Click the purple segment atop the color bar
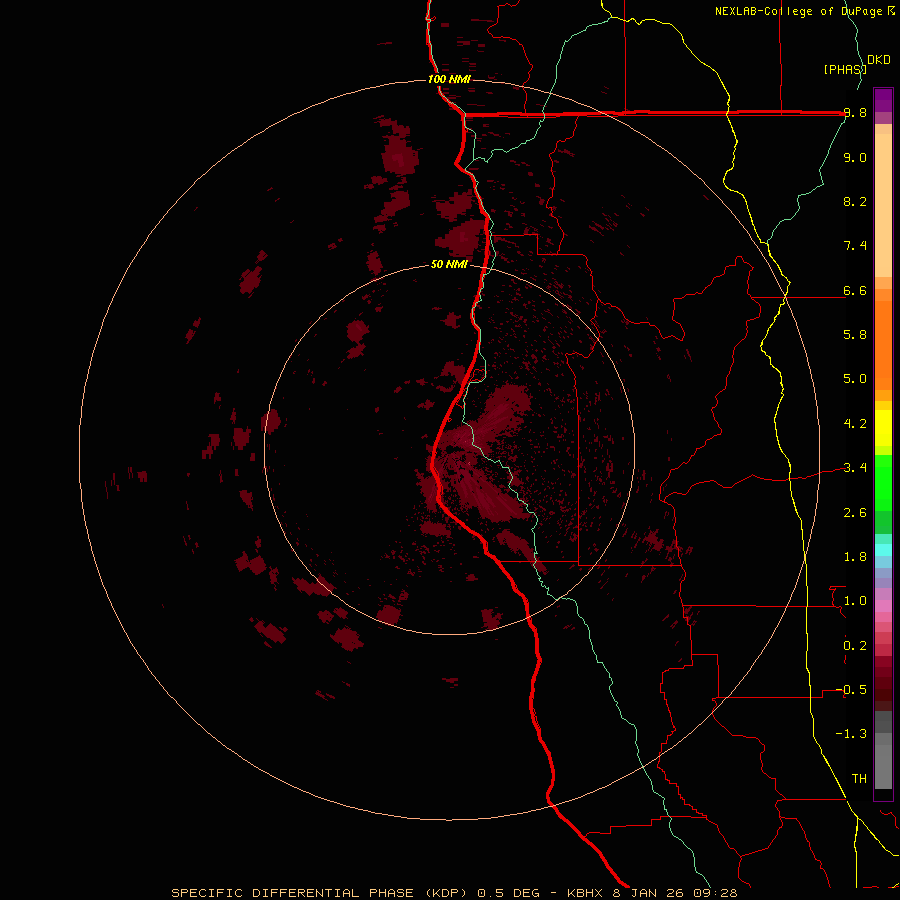900x900 pixels. [x=883, y=100]
